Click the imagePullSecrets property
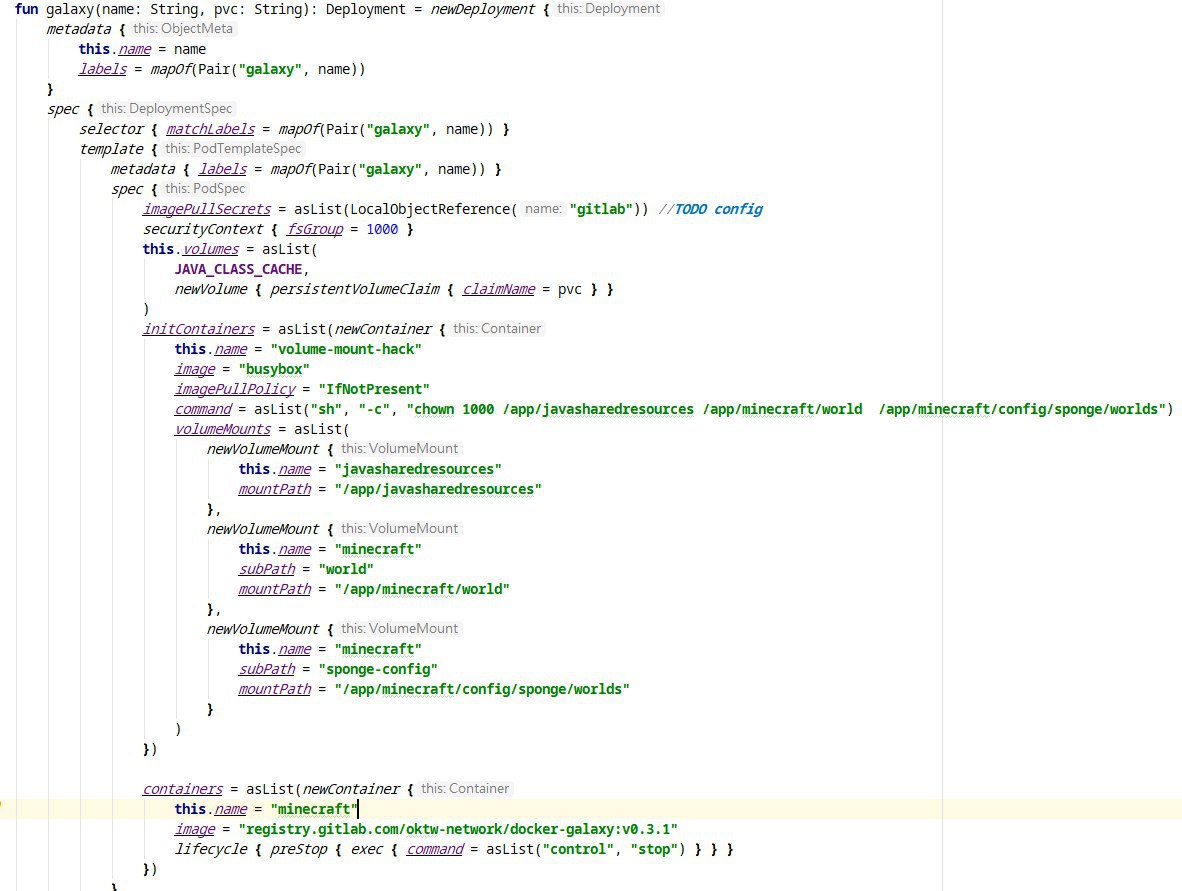 click(207, 209)
